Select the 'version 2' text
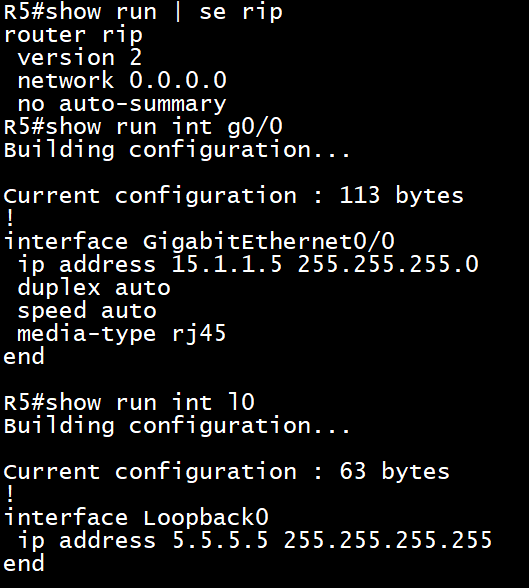Image resolution: width=529 pixels, height=588 pixels. [x=79, y=58]
